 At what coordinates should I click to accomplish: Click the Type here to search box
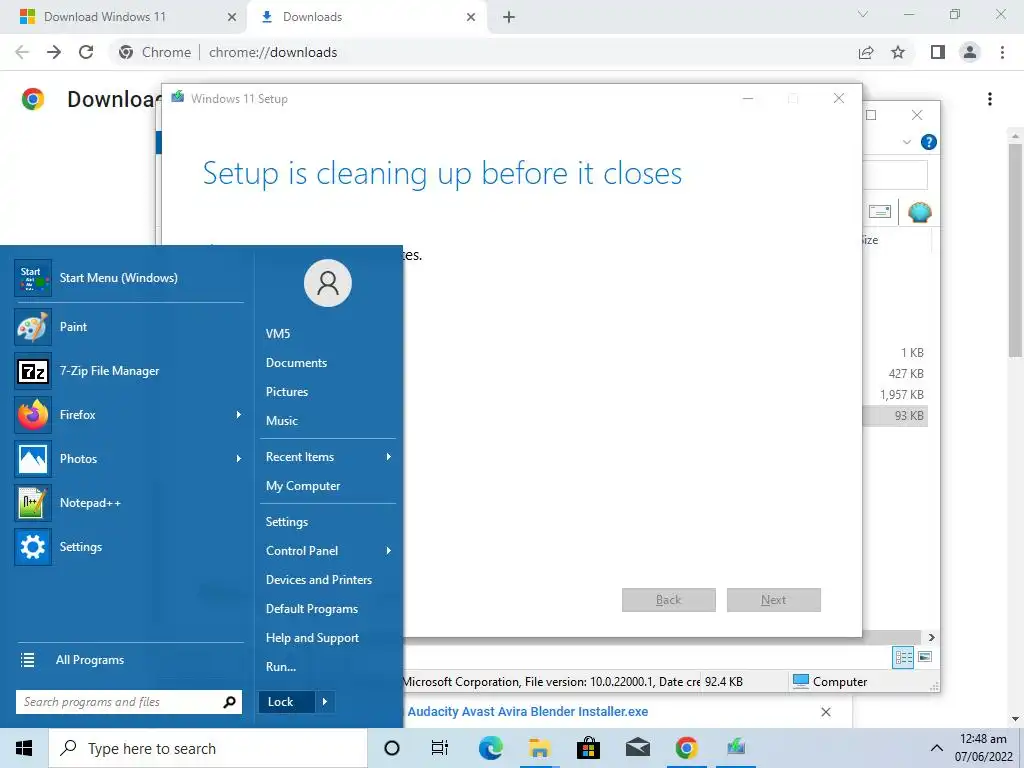[x=208, y=748]
